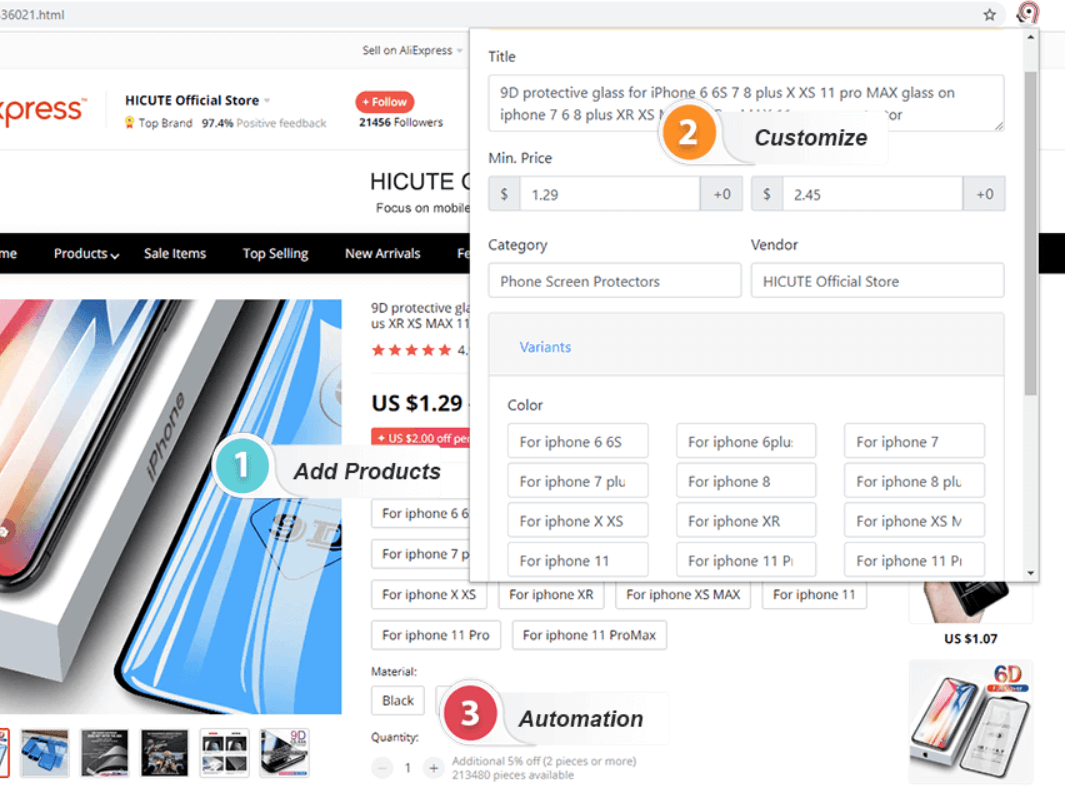The width and height of the screenshot is (1065, 787).
Task: Click the product importer extension icon
Action: [1028, 14]
